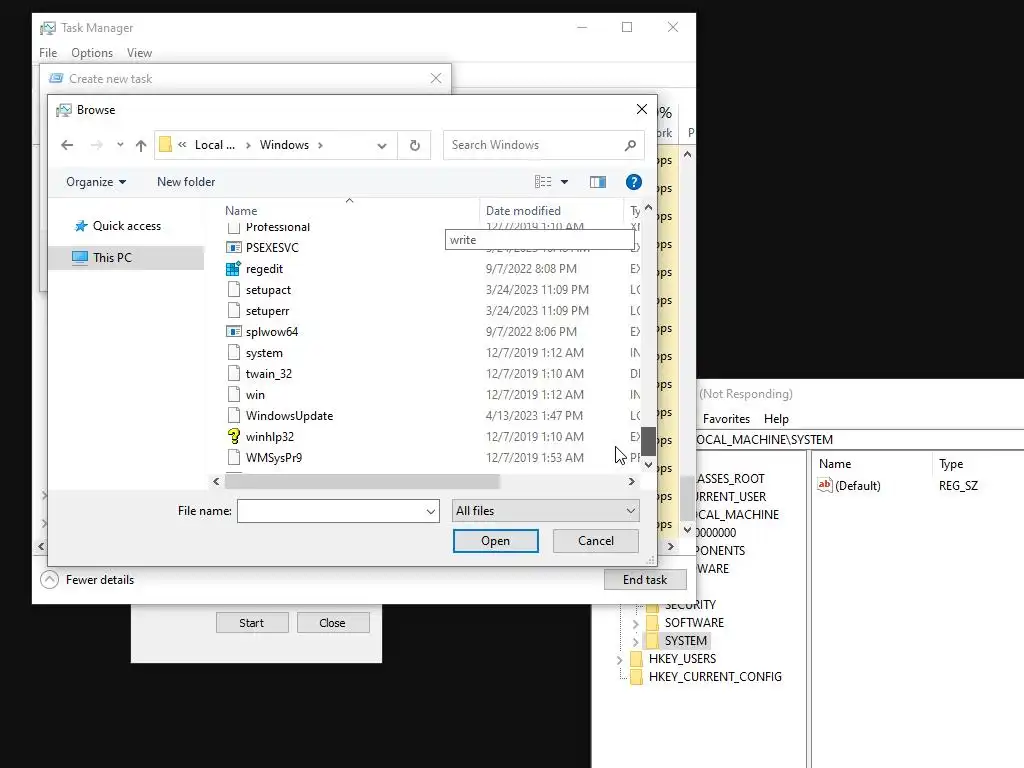The height and width of the screenshot is (768, 1024).
Task: Click the file list vertical scrollbar thumb
Action: tap(648, 441)
